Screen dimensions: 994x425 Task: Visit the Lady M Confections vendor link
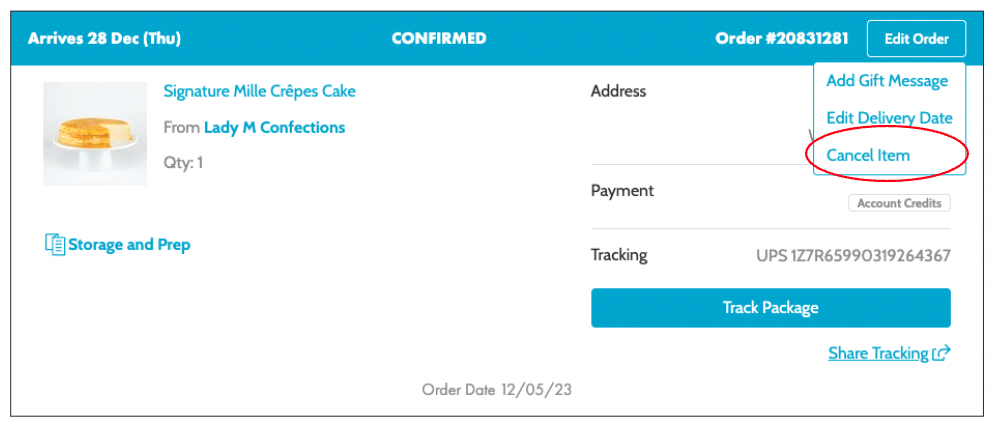(x=274, y=127)
